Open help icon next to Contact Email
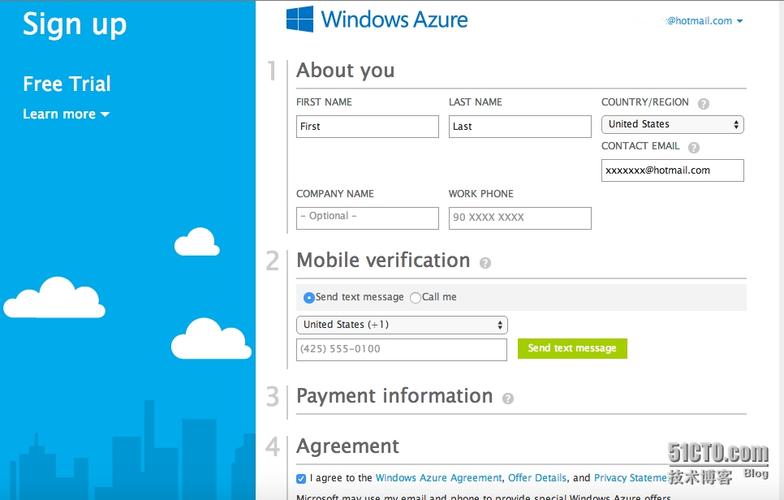The height and width of the screenshot is (500, 784). pyautogui.click(x=694, y=148)
